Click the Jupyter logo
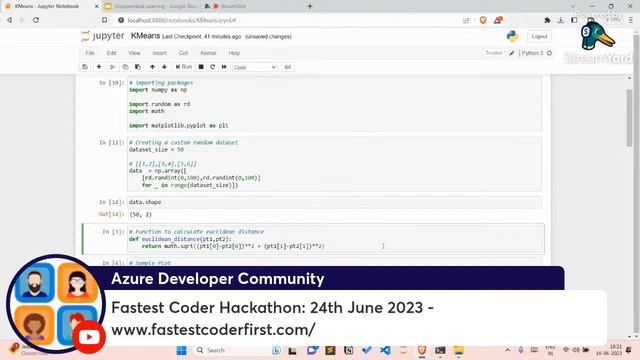Viewport: 640px width, 360px height. coord(102,36)
